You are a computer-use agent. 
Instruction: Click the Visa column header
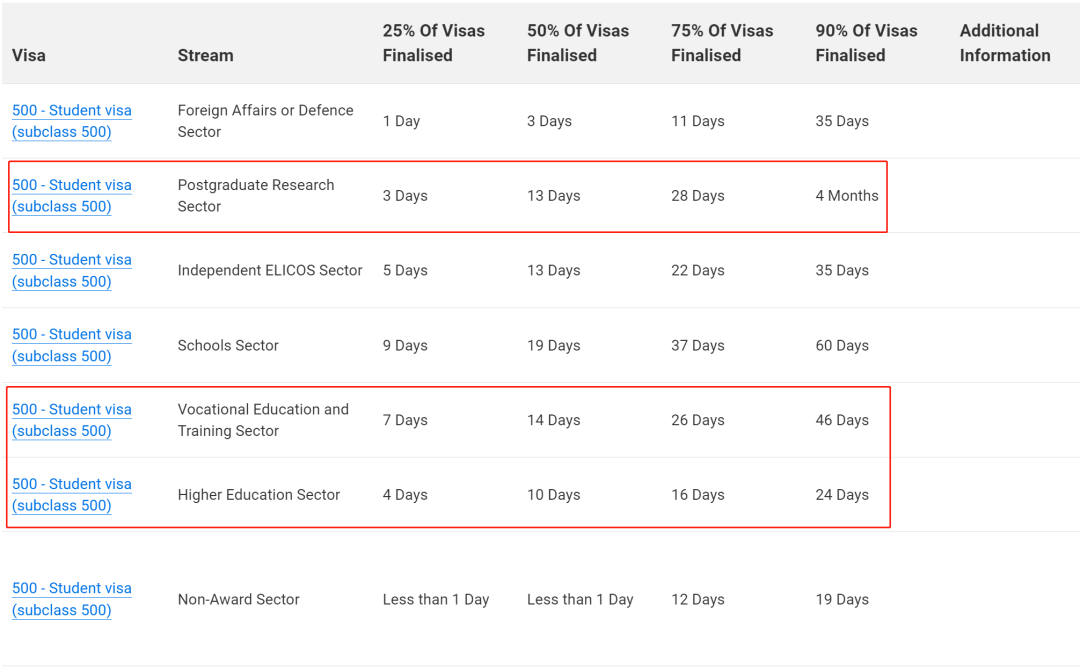click(29, 55)
